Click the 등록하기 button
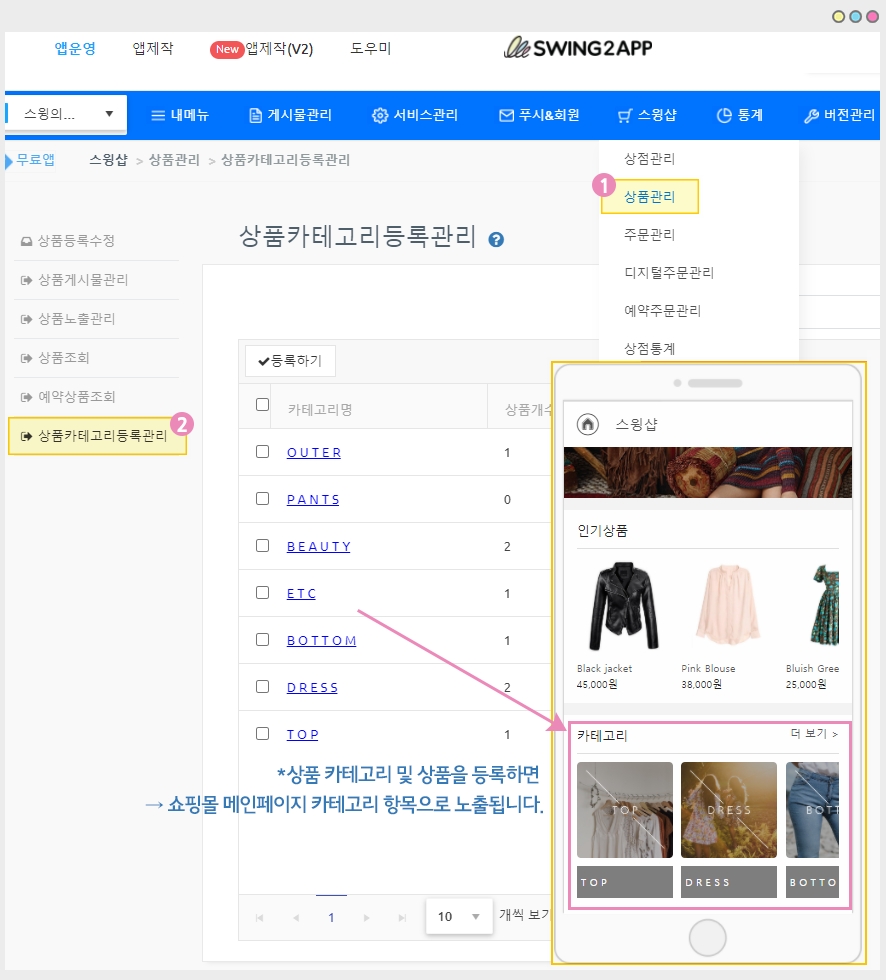 (291, 361)
